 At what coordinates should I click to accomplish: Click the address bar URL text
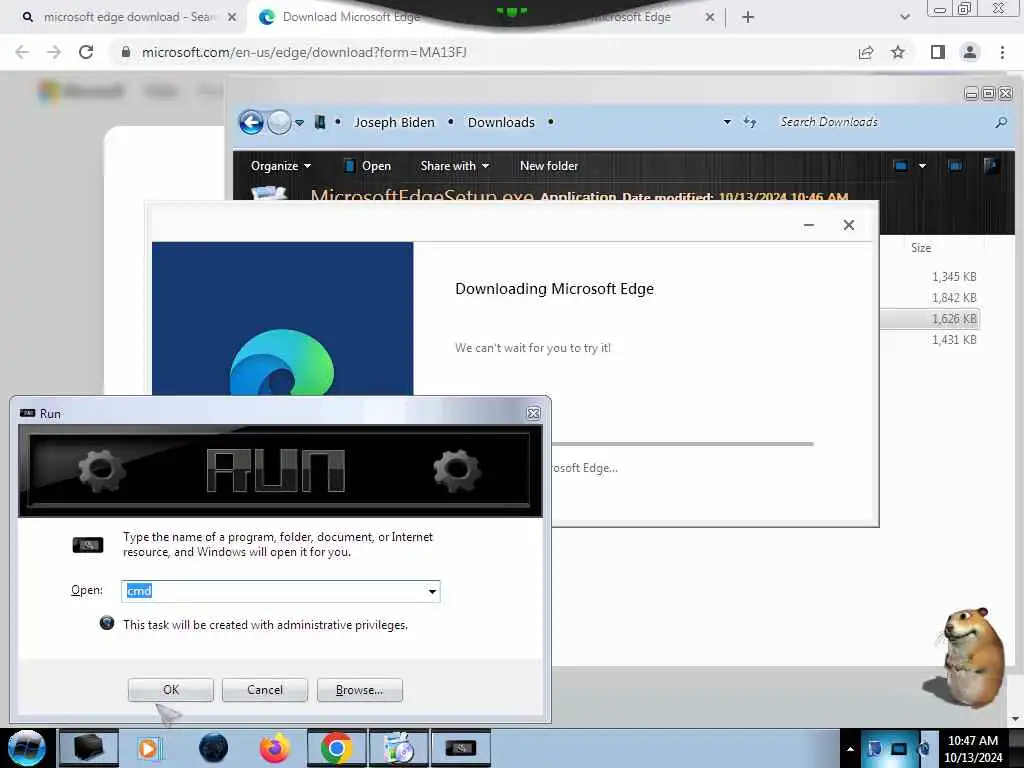pyautogui.click(x=304, y=52)
